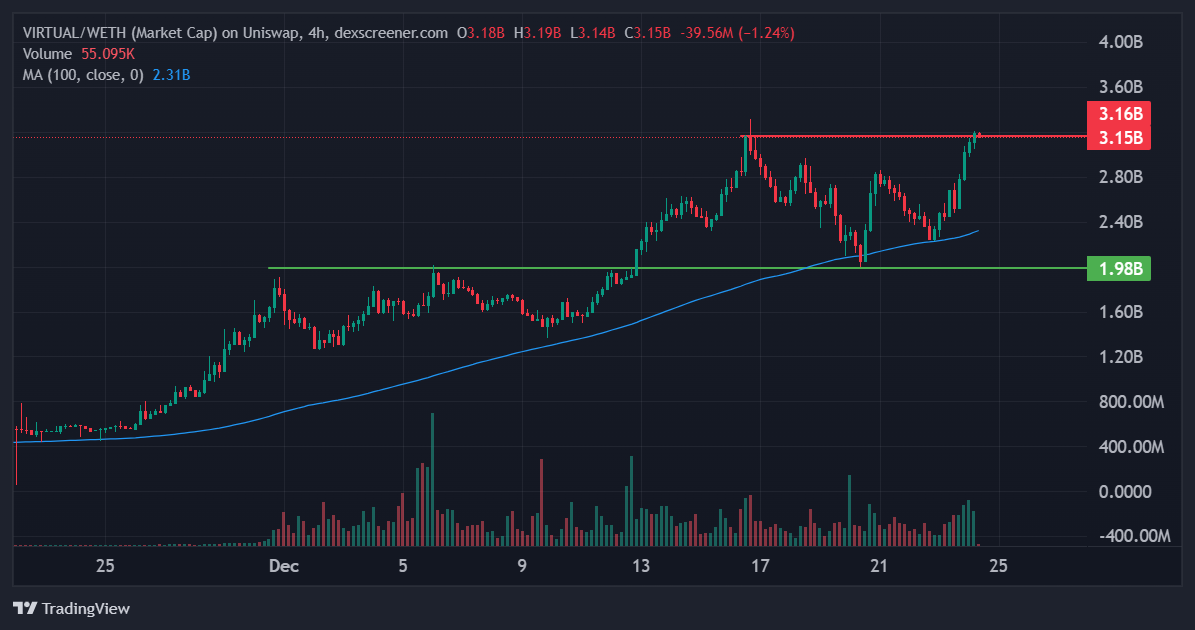1195x630 pixels.
Task: Click the Dec date label on time axis
Action: 285,566
